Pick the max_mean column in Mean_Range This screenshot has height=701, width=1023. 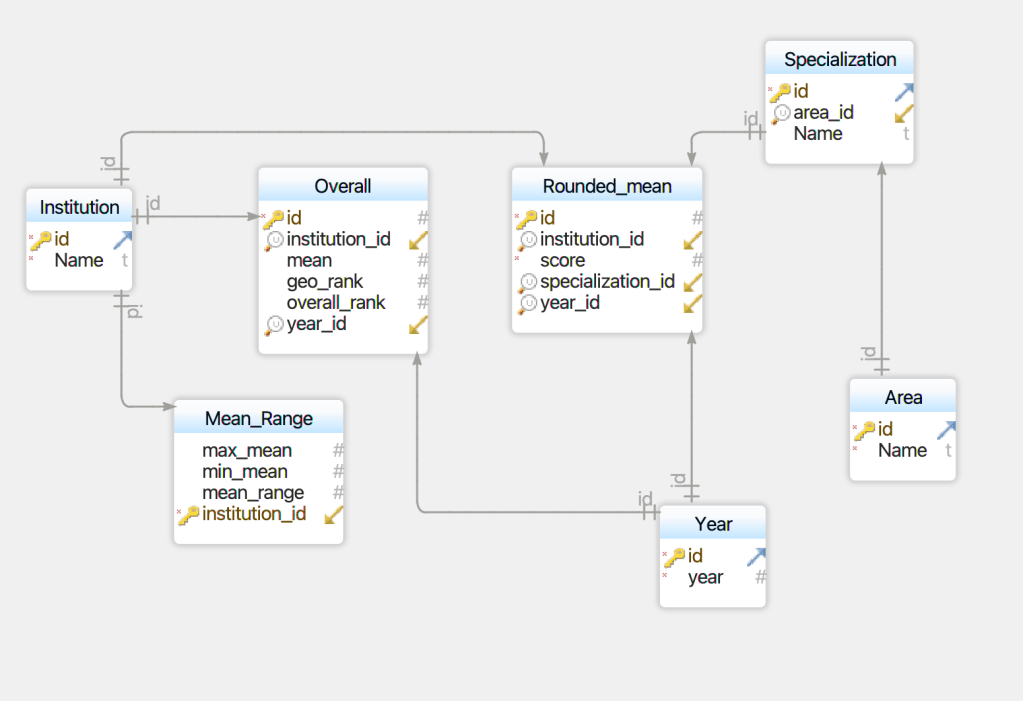tap(246, 451)
